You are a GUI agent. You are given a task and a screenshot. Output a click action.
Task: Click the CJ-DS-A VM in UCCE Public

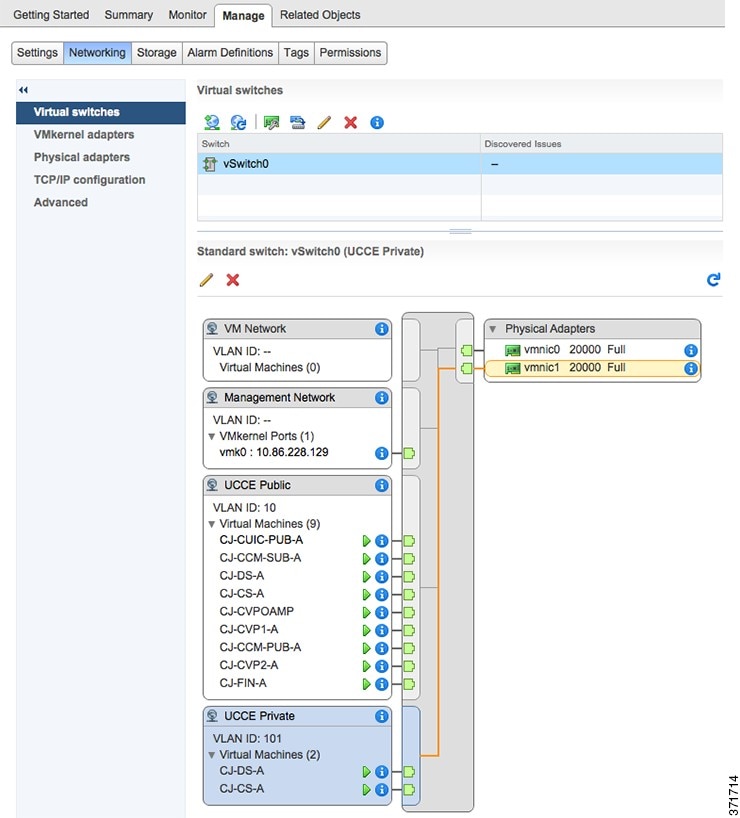coord(242,576)
